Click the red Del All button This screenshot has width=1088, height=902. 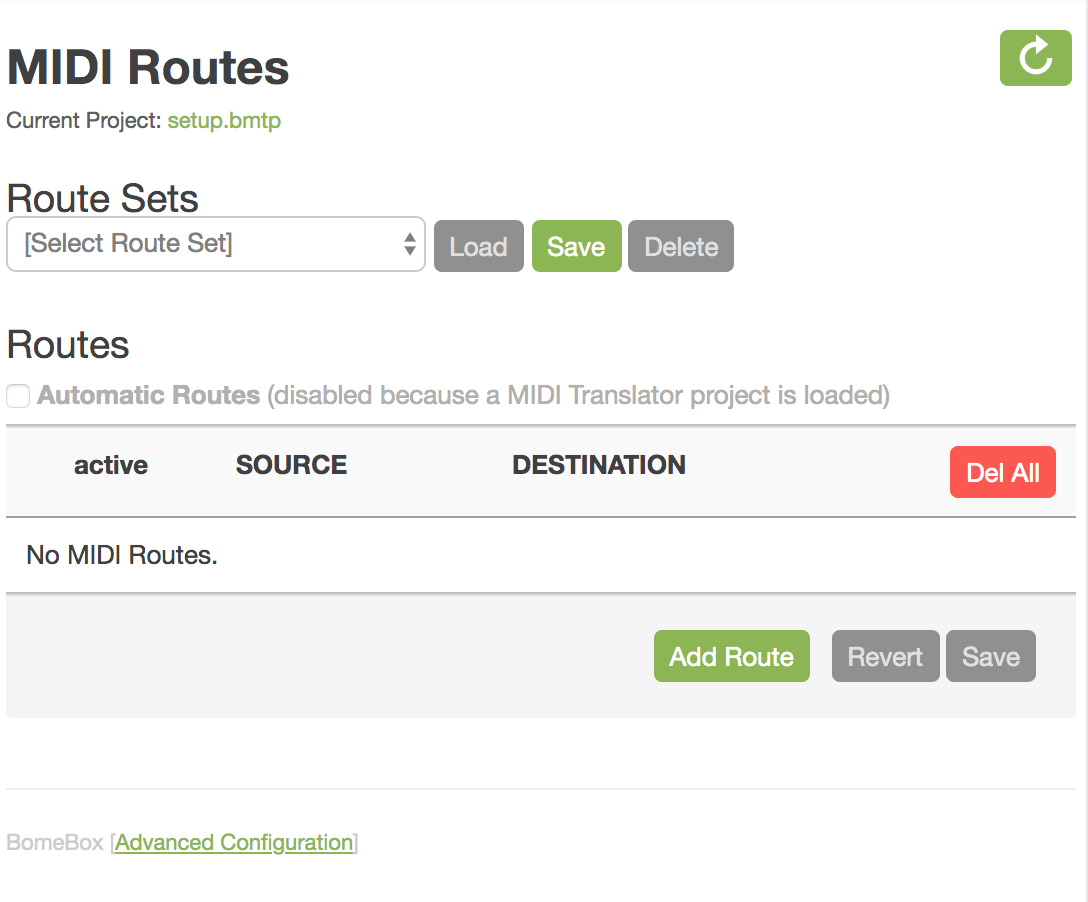coord(1003,472)
